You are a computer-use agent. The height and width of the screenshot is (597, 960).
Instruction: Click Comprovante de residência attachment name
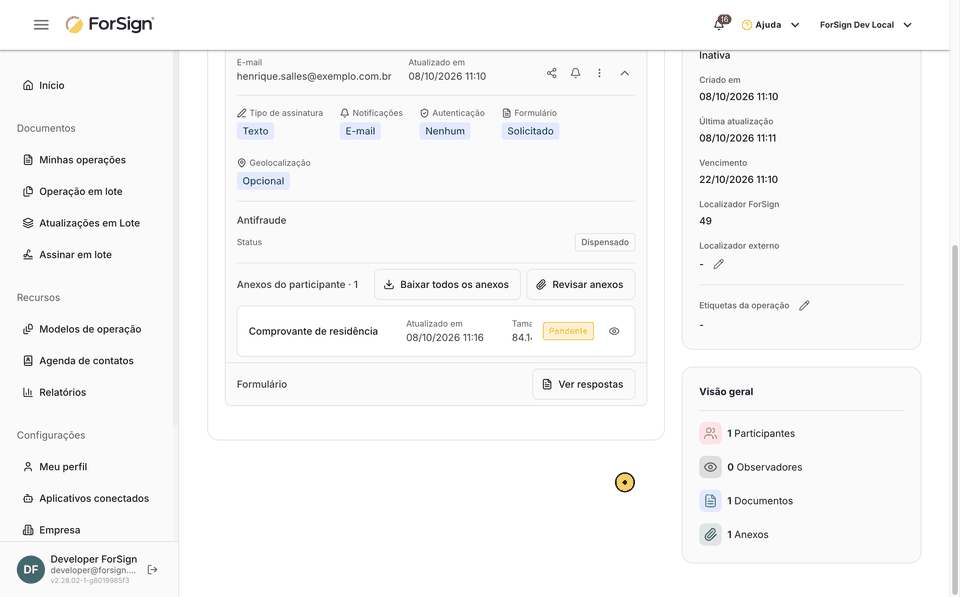[x=313, y=331]
